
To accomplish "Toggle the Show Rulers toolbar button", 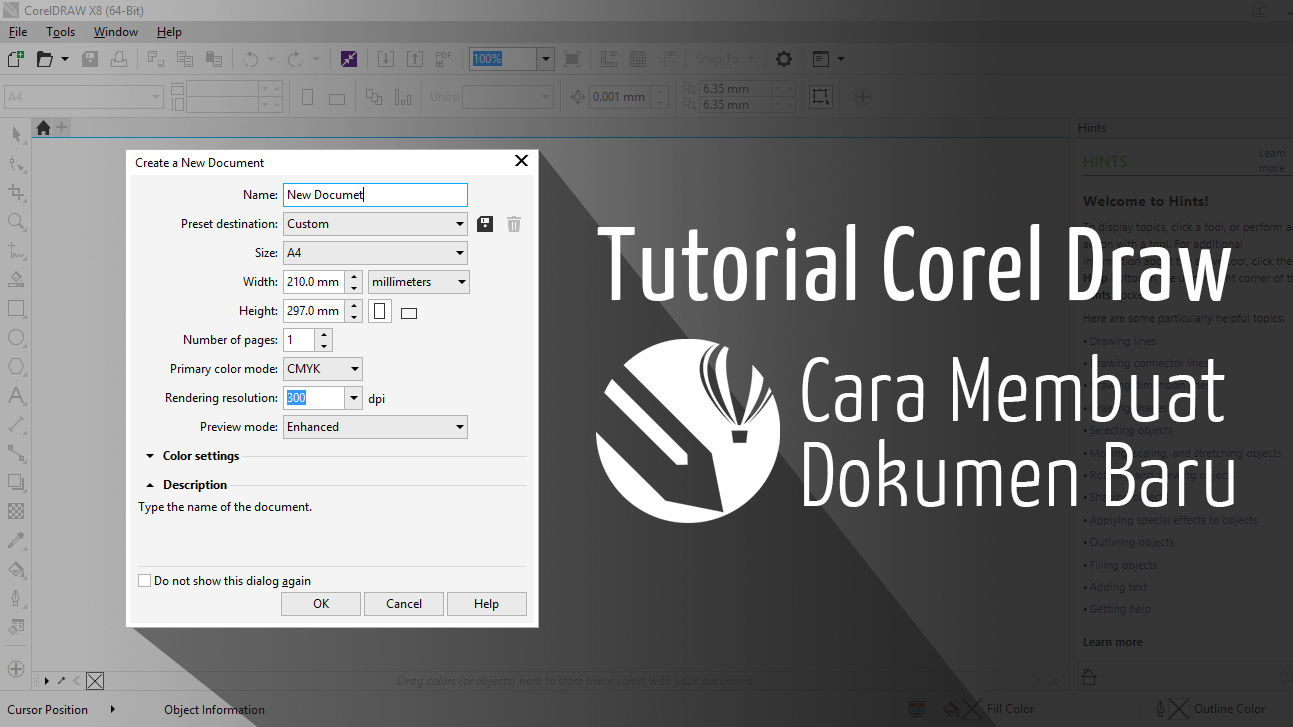I will point(608,59).
